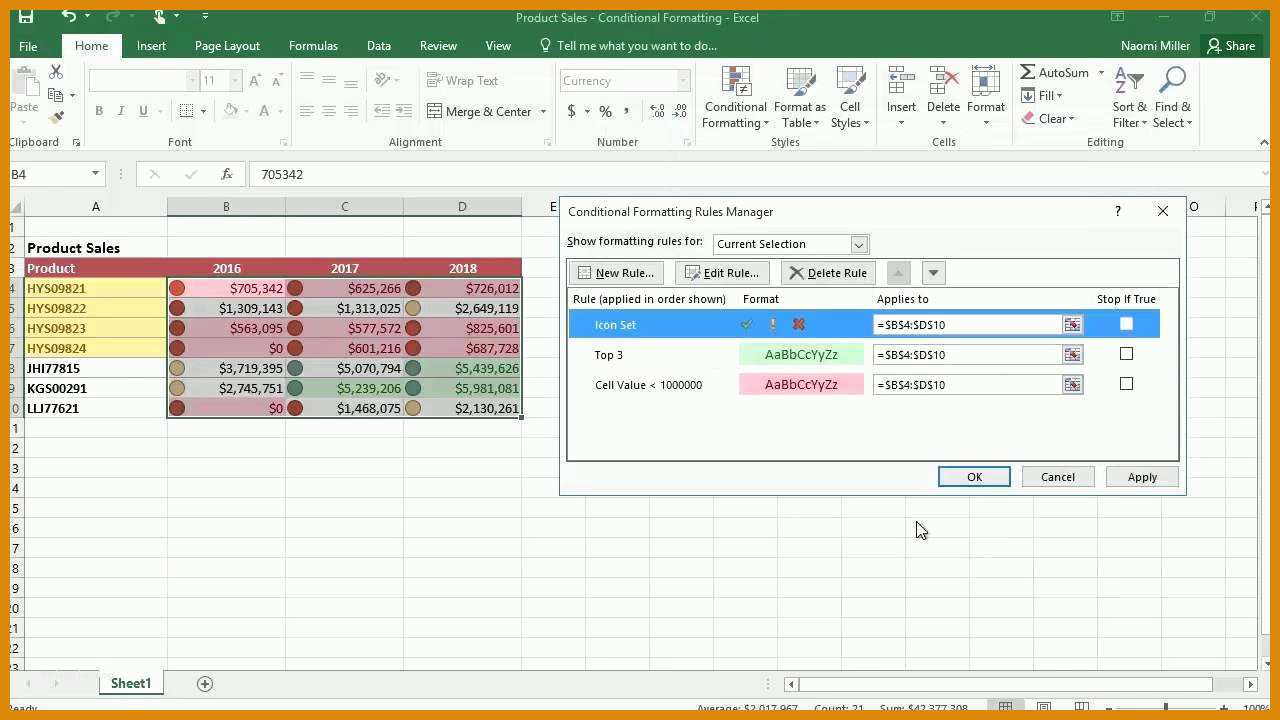Click range selector icon for Top 3 rule

(1072, 354)
